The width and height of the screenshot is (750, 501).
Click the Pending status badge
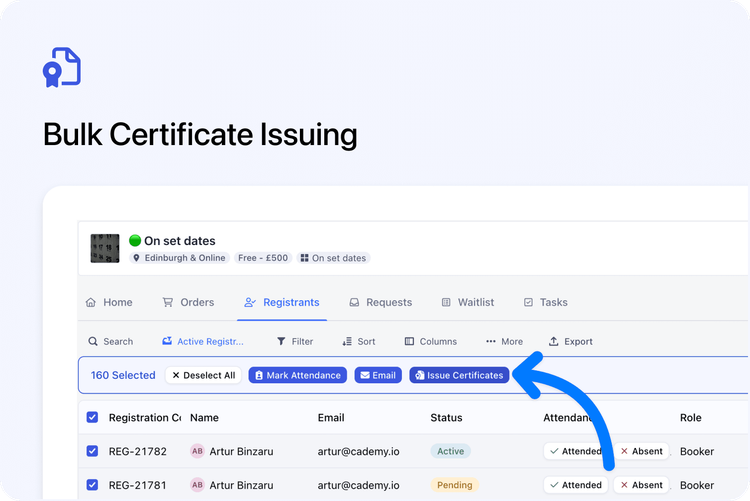[x=454, y=485]
